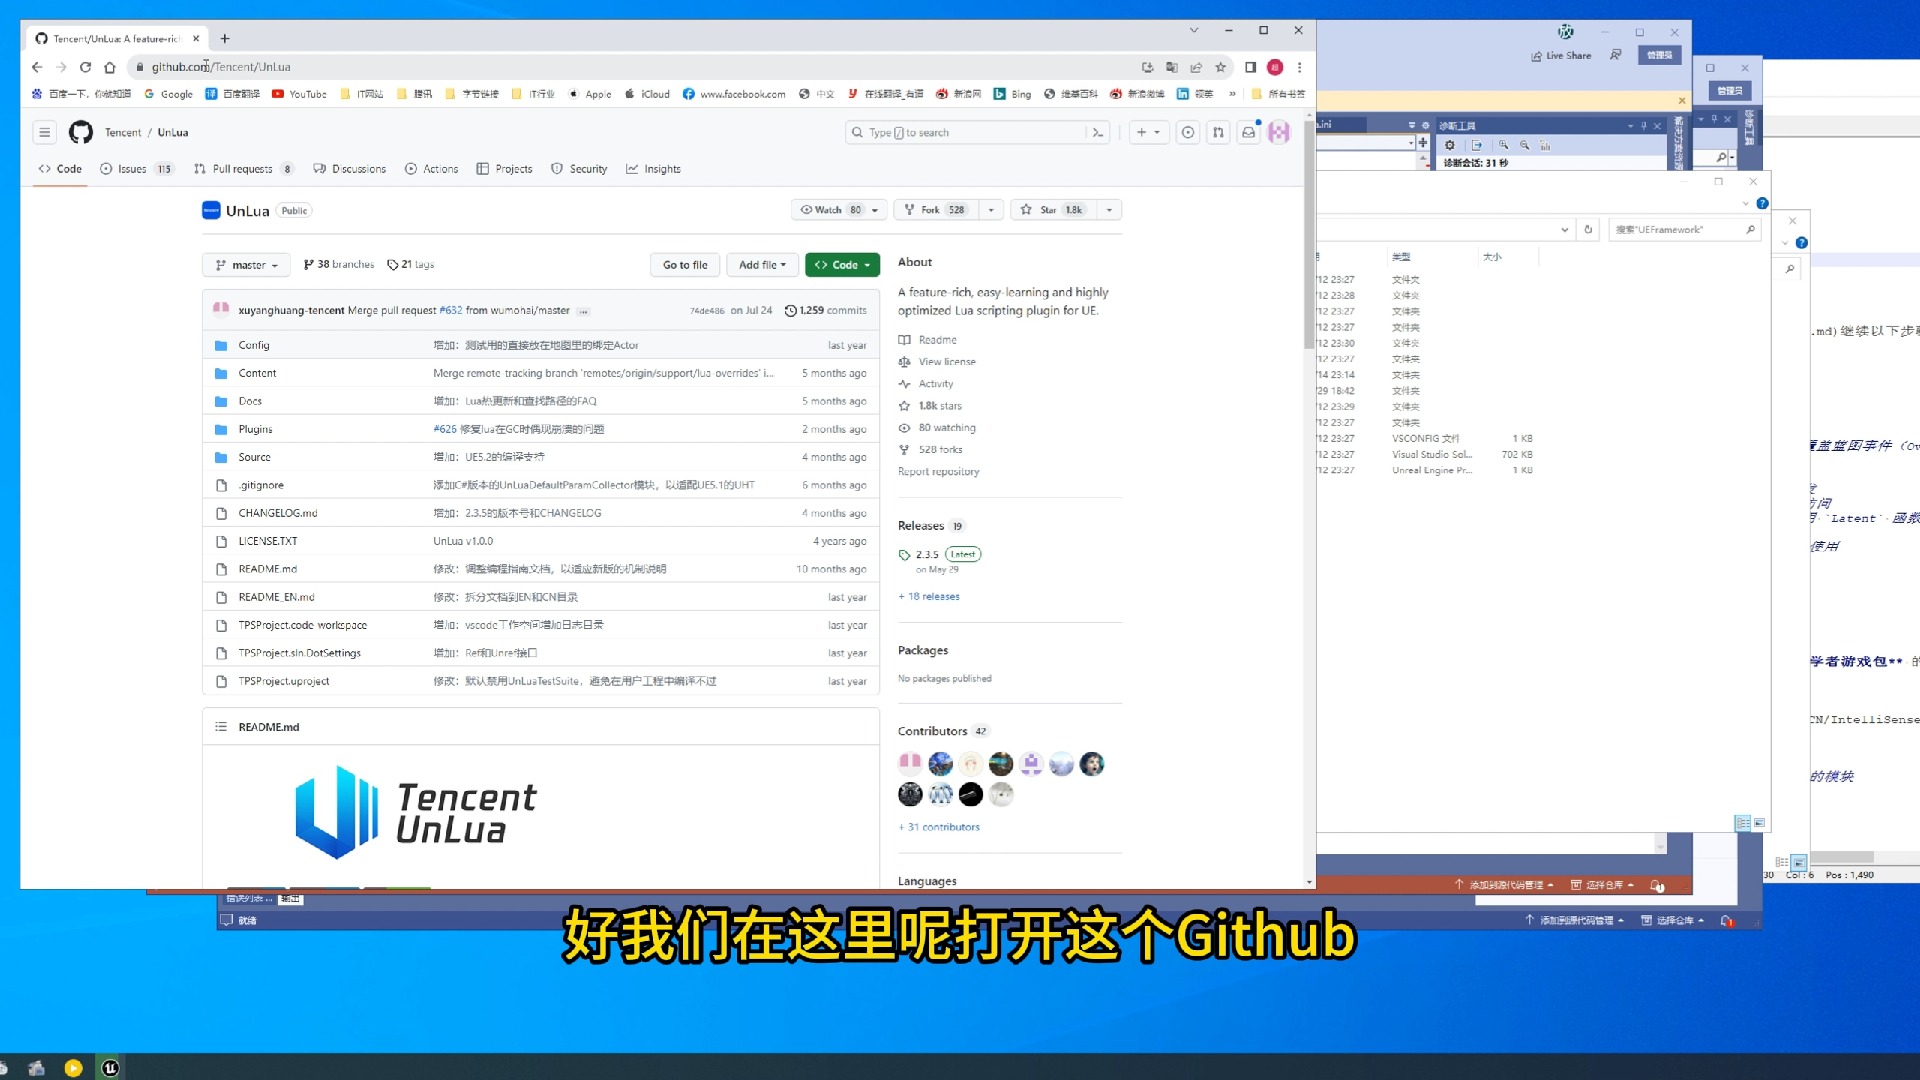Open browser home page icon
The height and width of the screenshot is (1080, 1920).
pos(110,67)
